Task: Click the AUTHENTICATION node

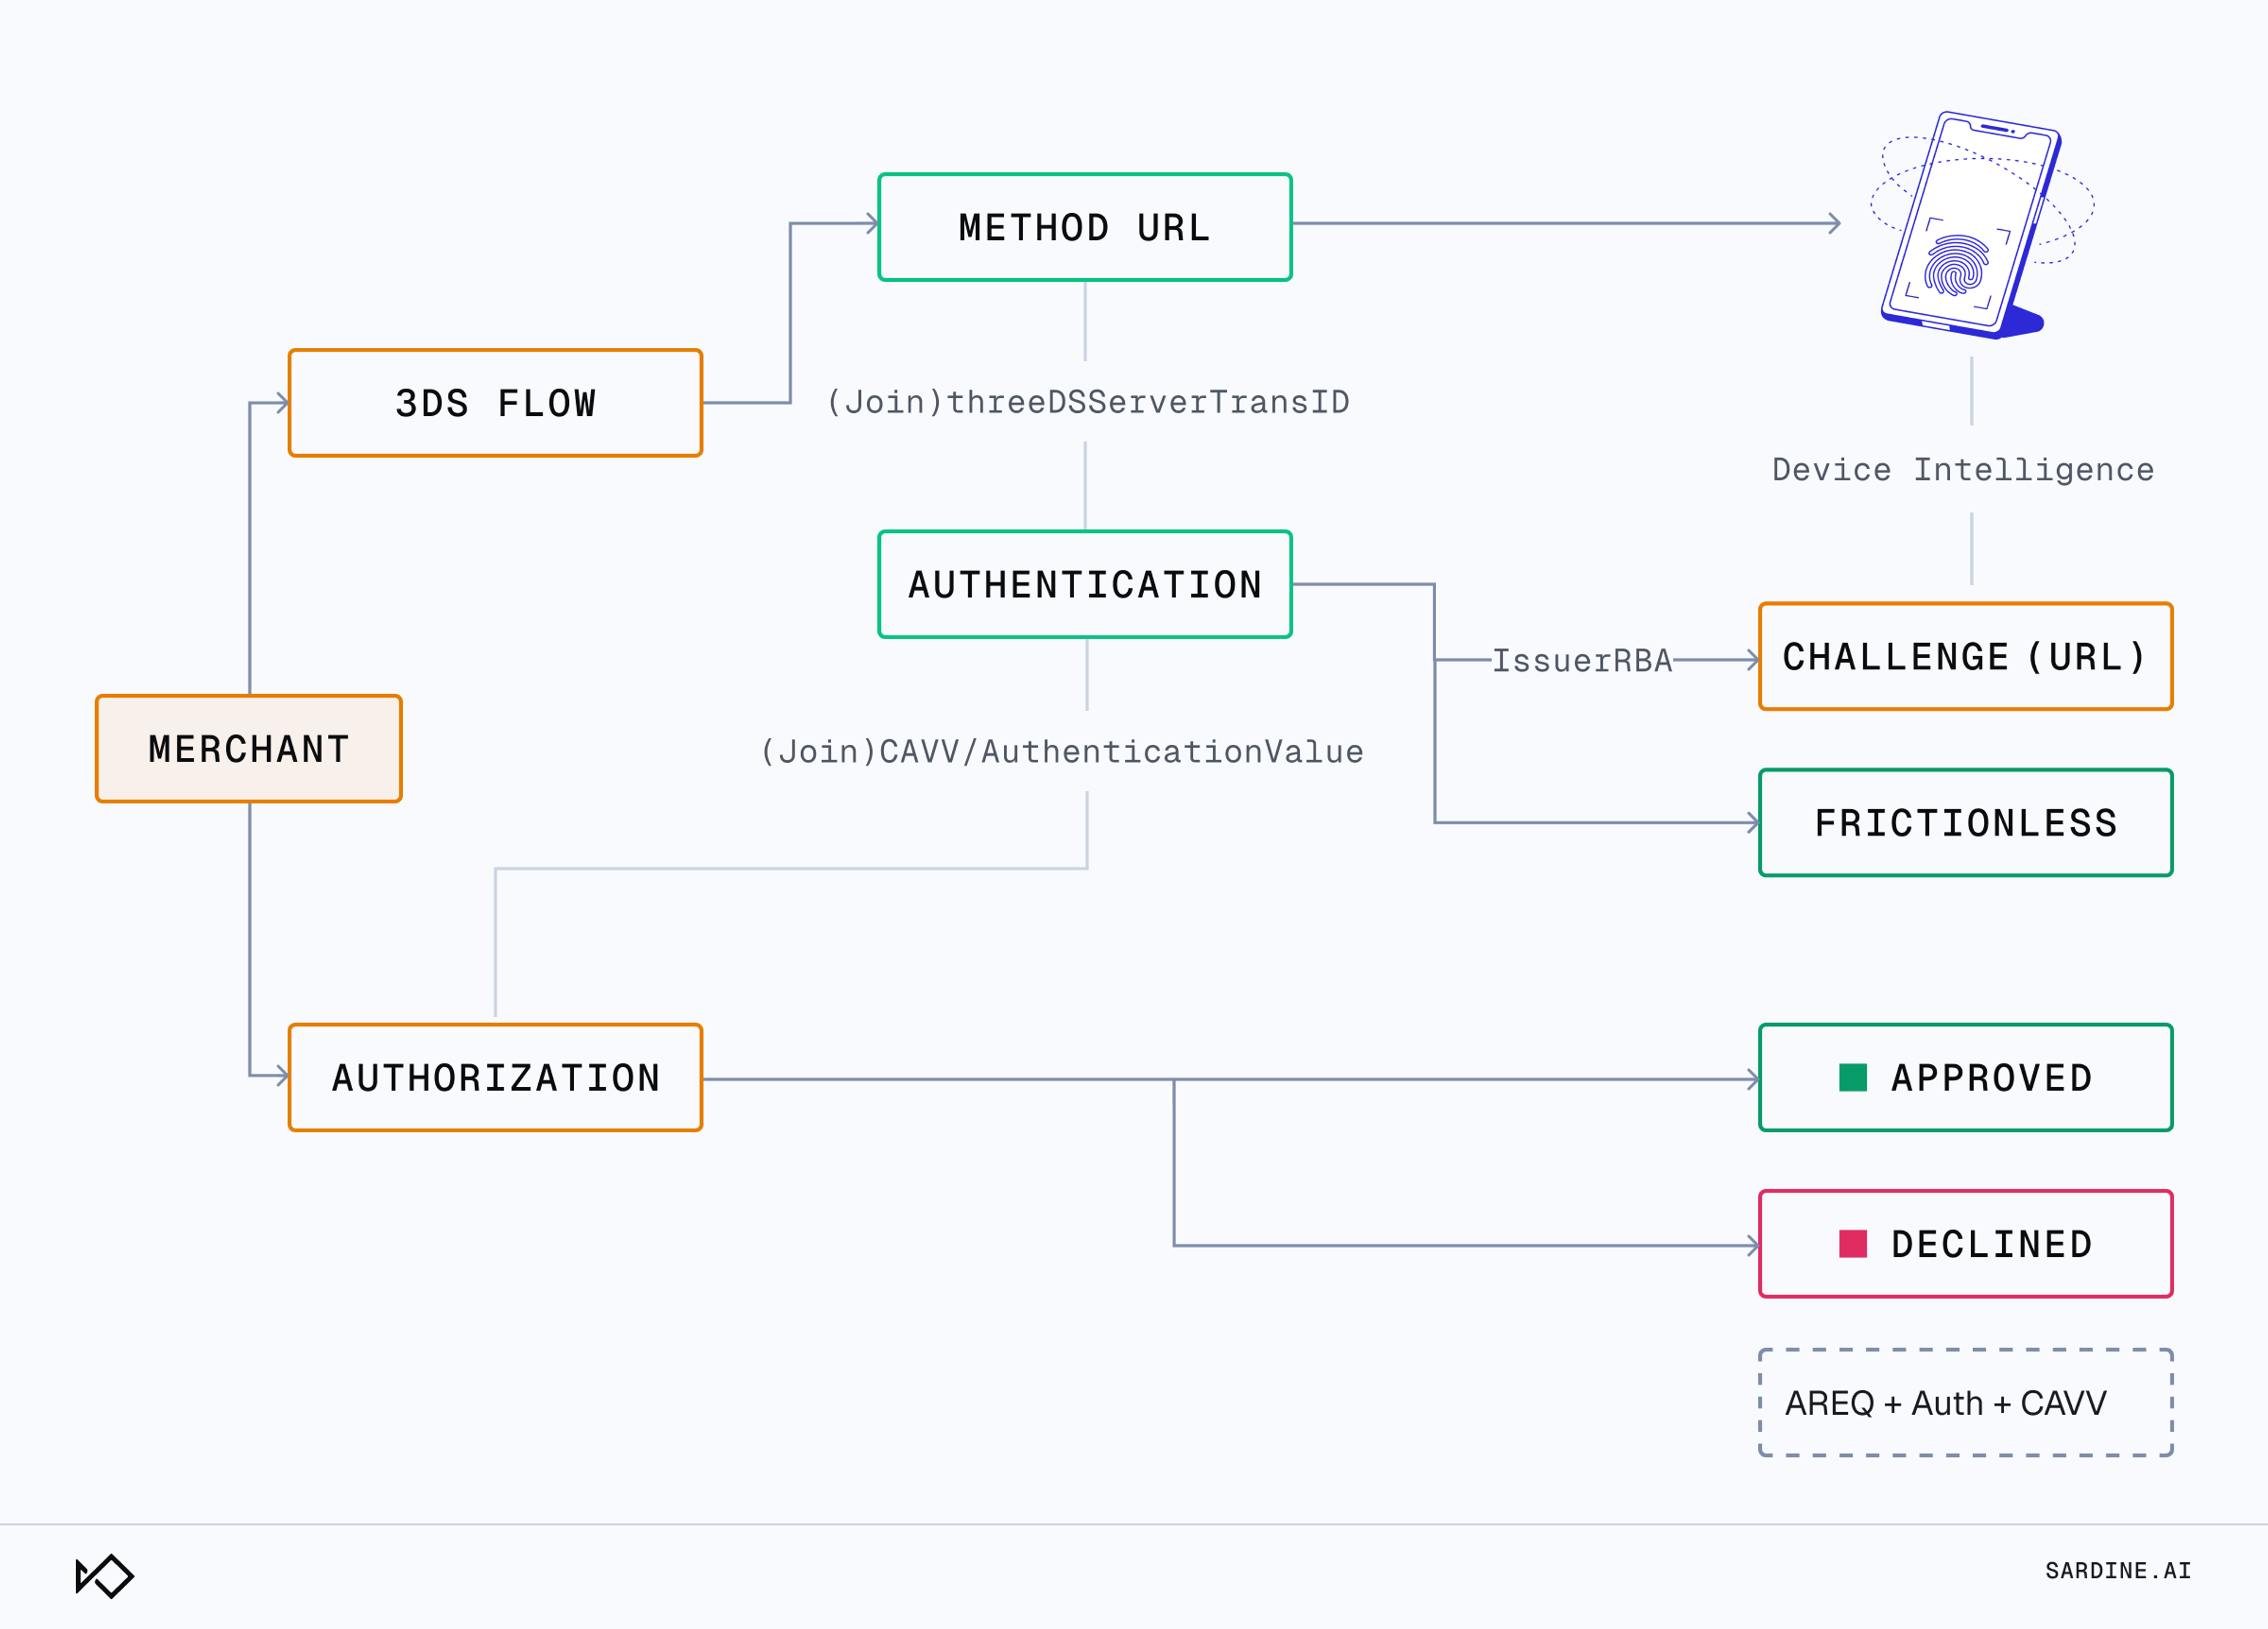Action: coord(1084,584)
